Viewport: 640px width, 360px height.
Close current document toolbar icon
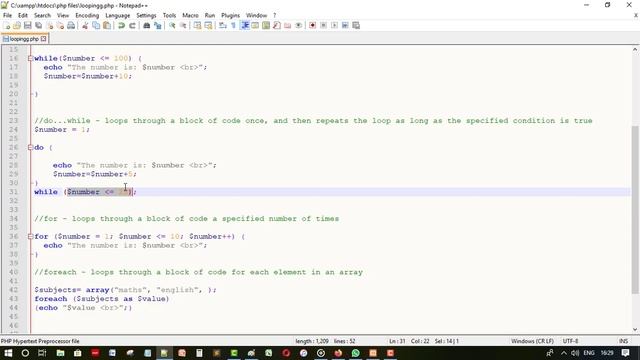click(x=49, y=25)
